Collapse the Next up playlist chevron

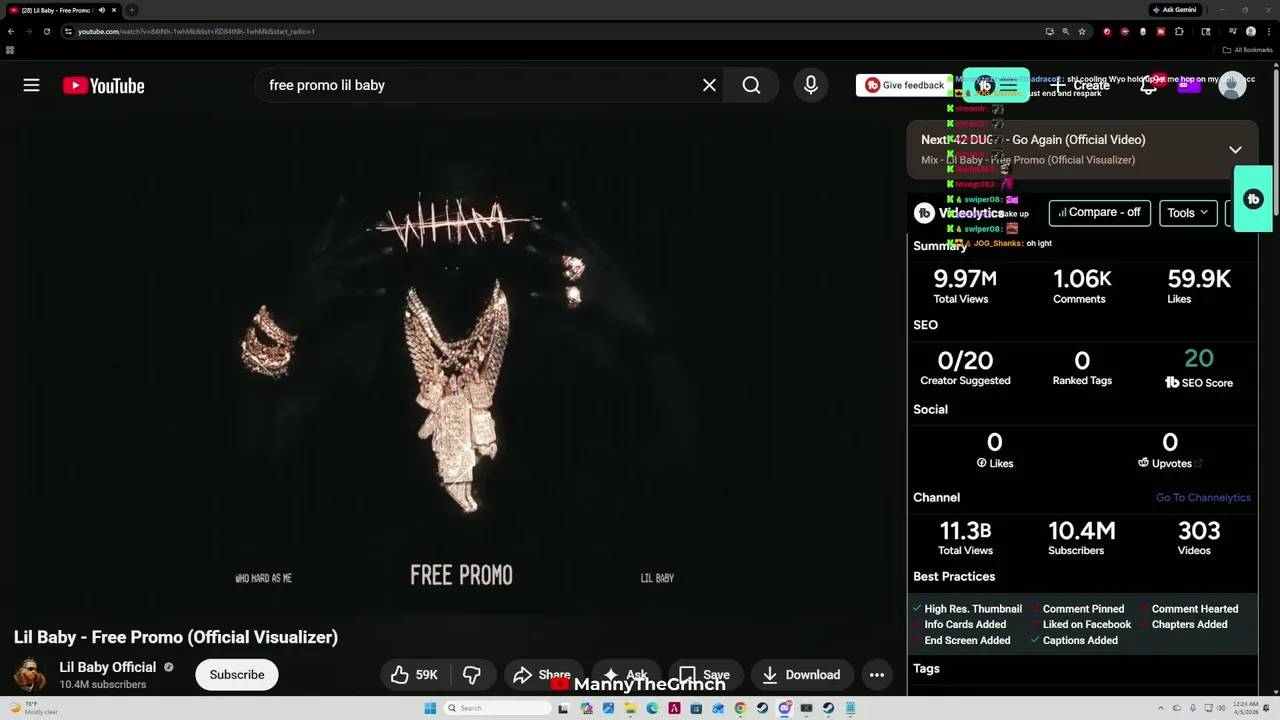pyautogui.click(x=1235, y=150)
